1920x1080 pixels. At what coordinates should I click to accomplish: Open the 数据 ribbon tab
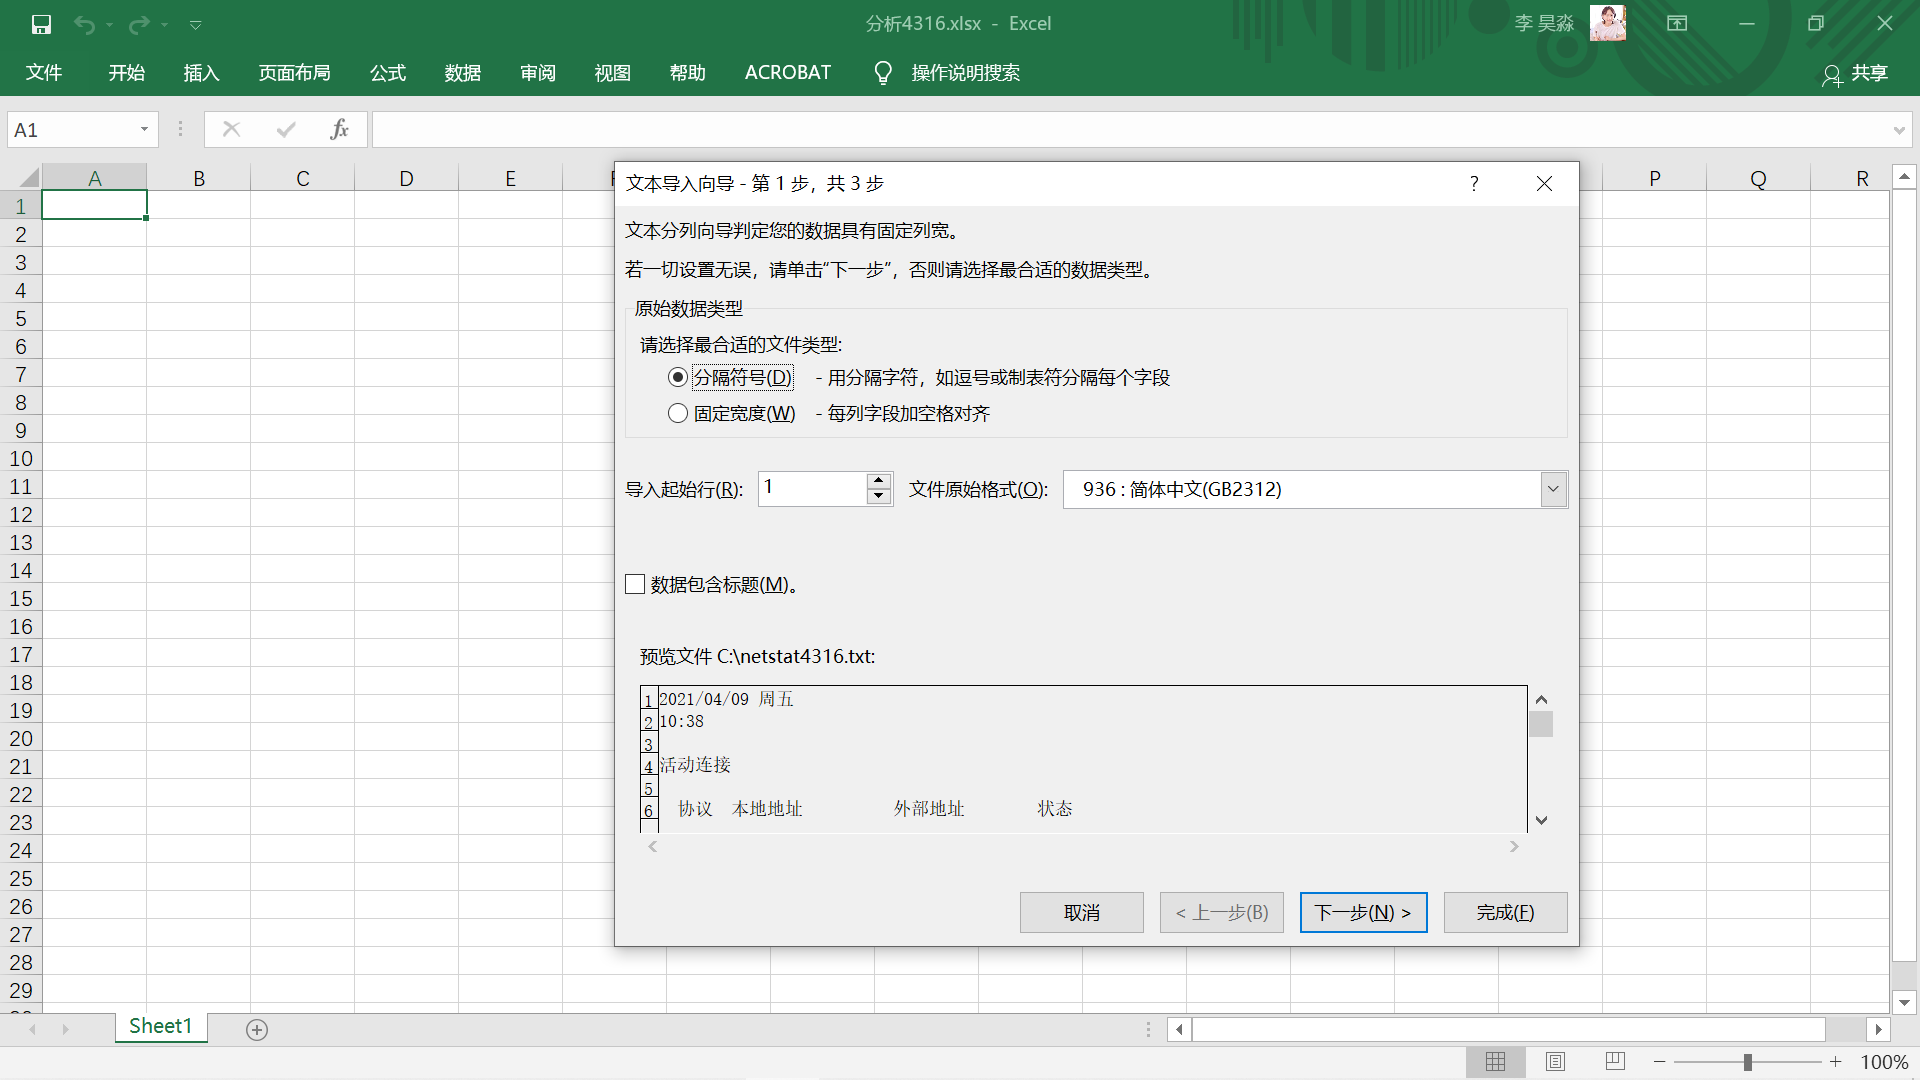(463, 73)
